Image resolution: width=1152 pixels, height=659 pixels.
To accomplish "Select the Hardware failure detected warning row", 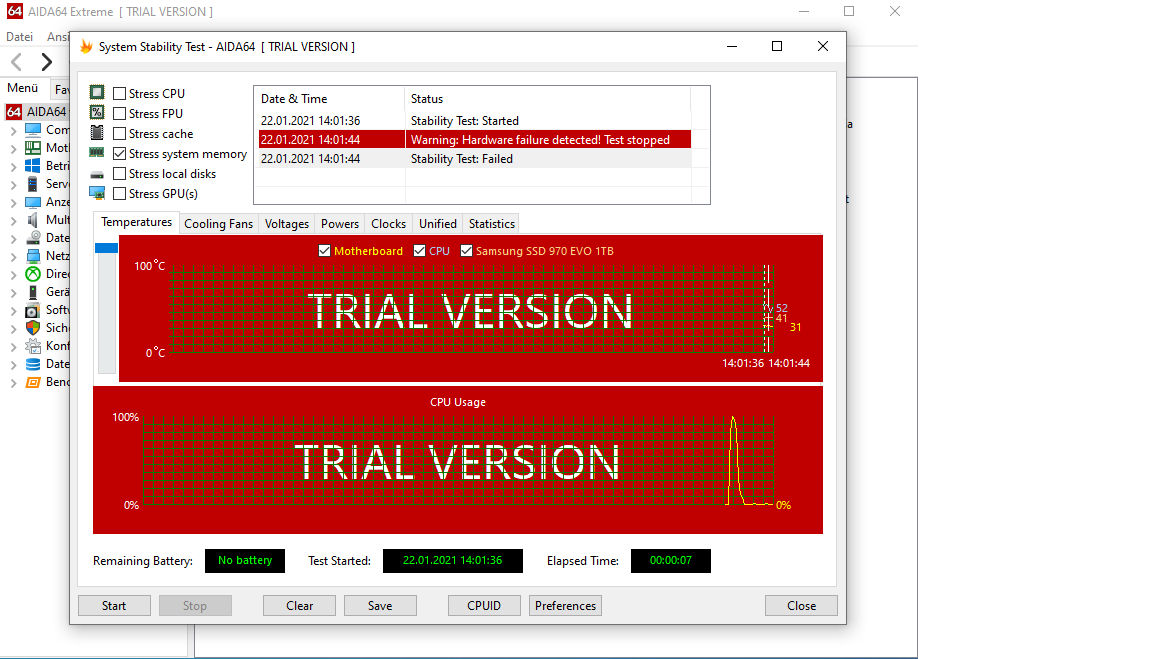I will (x=475, y=140).
